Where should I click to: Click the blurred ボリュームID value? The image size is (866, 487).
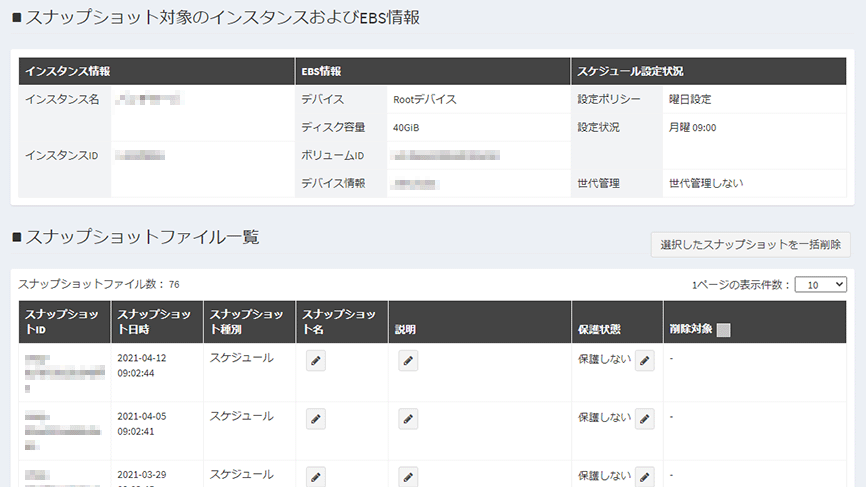[444, 156]
